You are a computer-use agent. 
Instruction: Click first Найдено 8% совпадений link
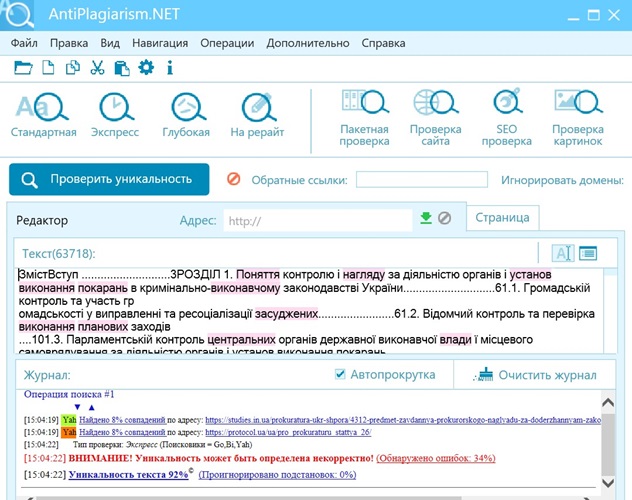pos(123,420)
